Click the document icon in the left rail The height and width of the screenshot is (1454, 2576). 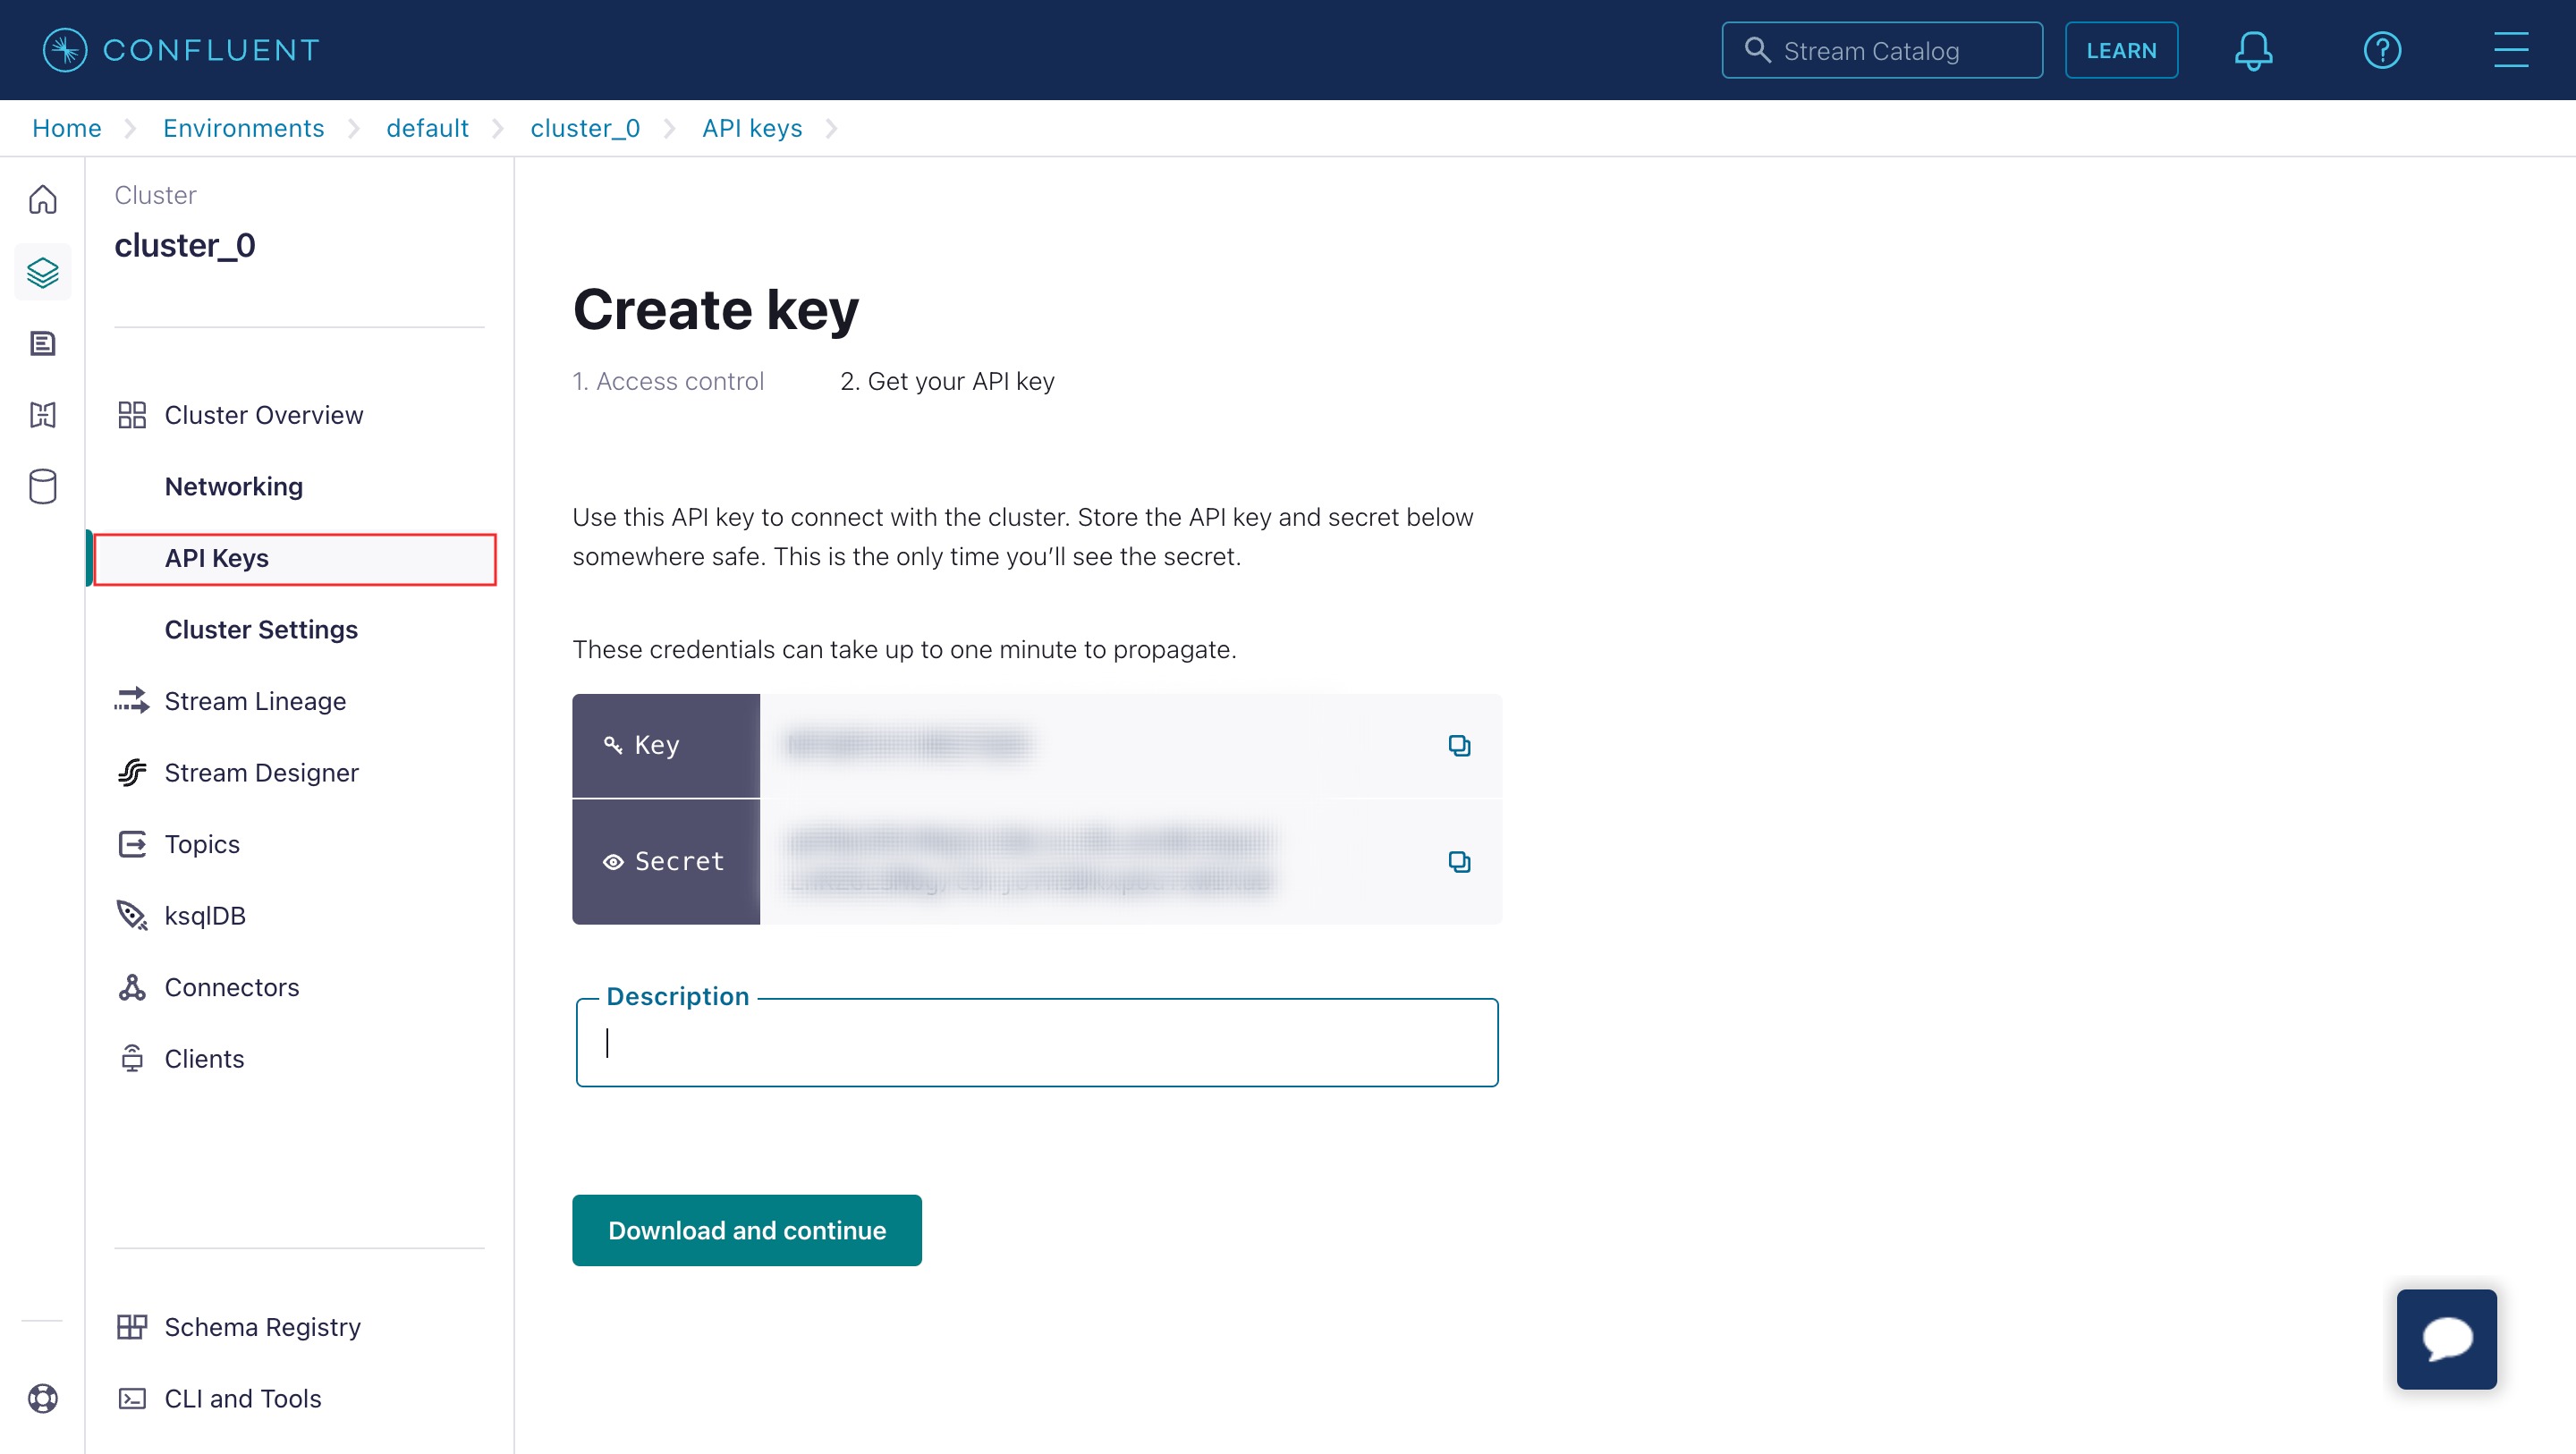(42, 343)
